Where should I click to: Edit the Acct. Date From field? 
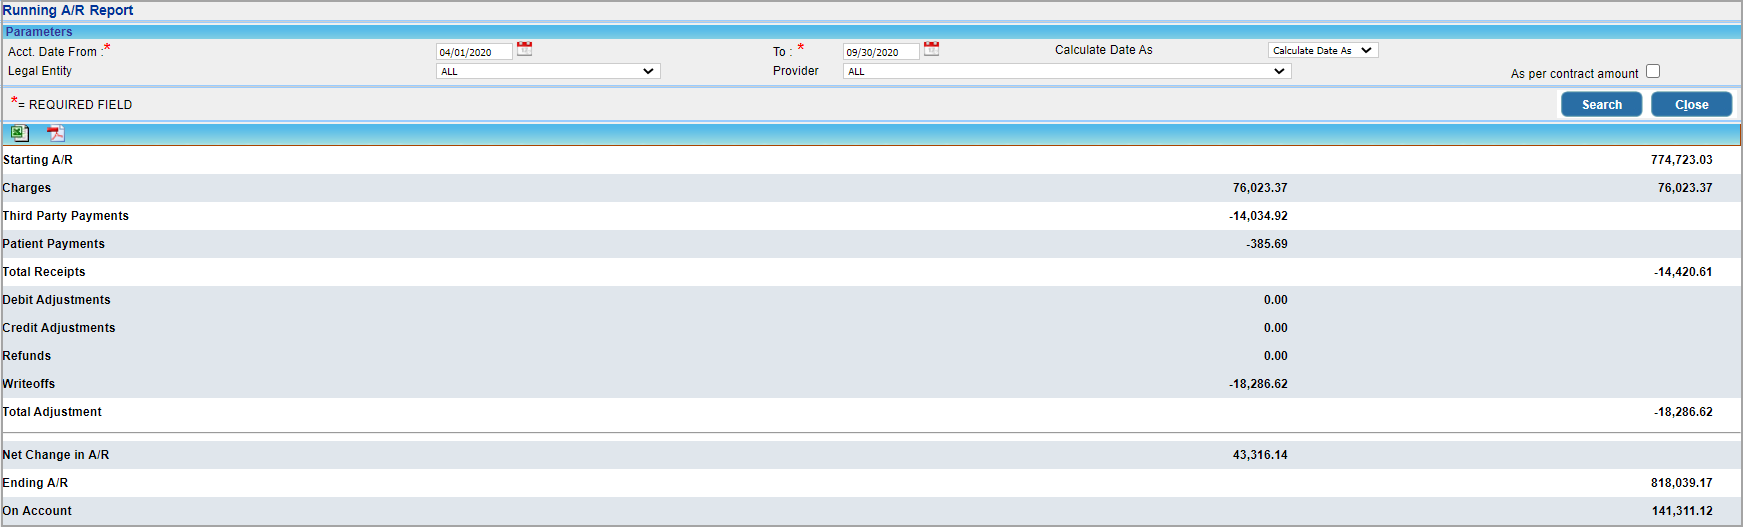[474, 52]
